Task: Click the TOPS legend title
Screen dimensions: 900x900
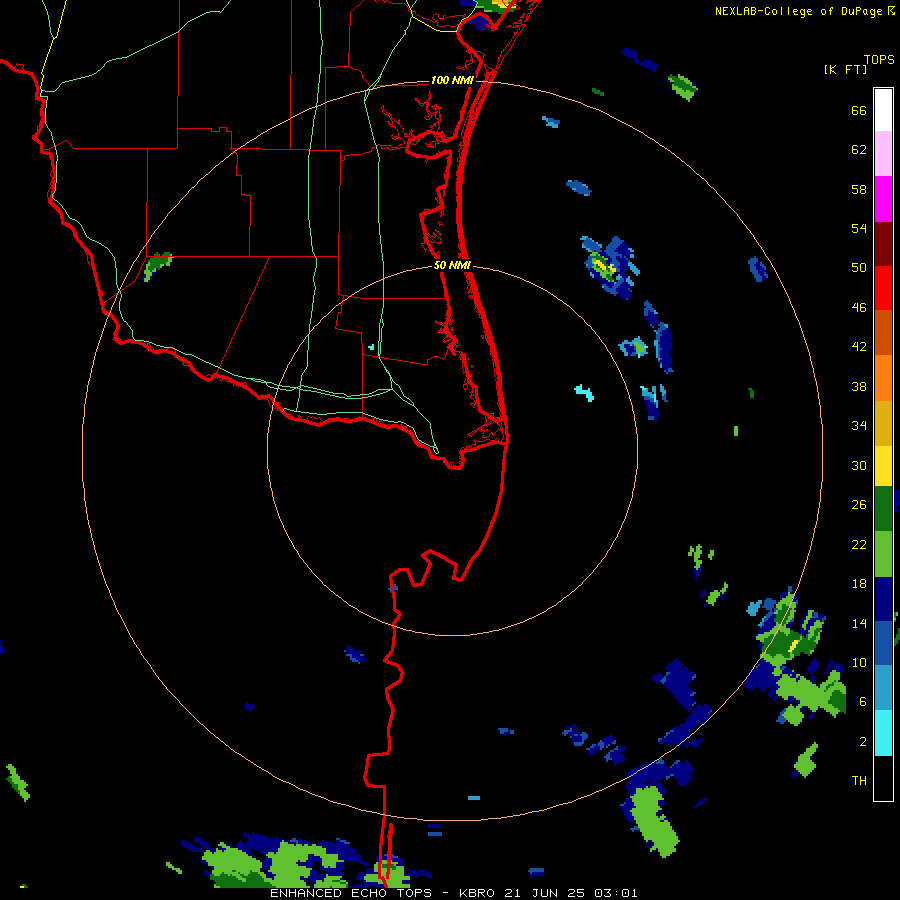Action: click(x=879, y=59)
